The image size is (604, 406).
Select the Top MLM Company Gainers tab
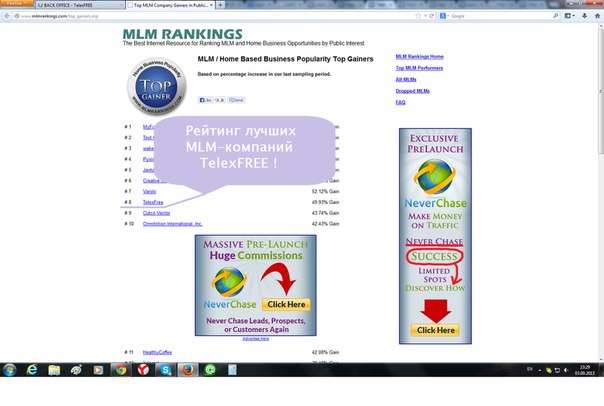170,5
